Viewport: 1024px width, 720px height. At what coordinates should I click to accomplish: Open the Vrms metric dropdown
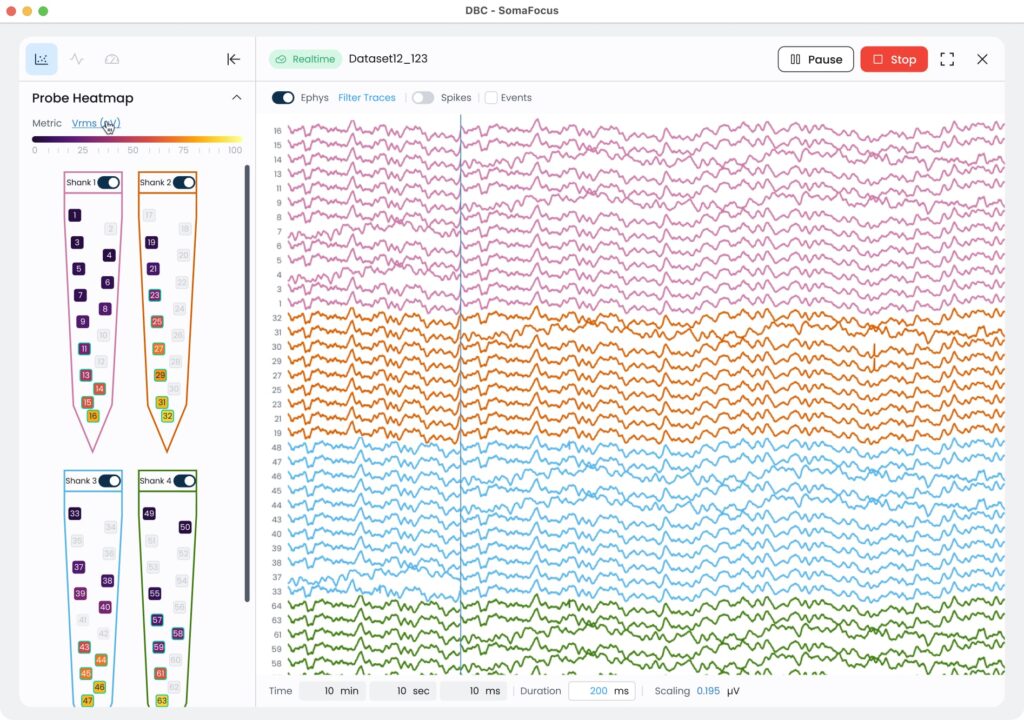[x=96, y=123]
